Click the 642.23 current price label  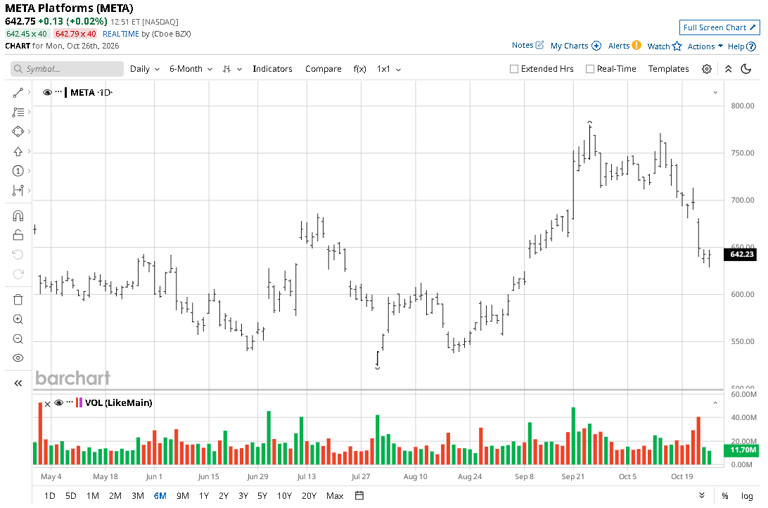741,254
